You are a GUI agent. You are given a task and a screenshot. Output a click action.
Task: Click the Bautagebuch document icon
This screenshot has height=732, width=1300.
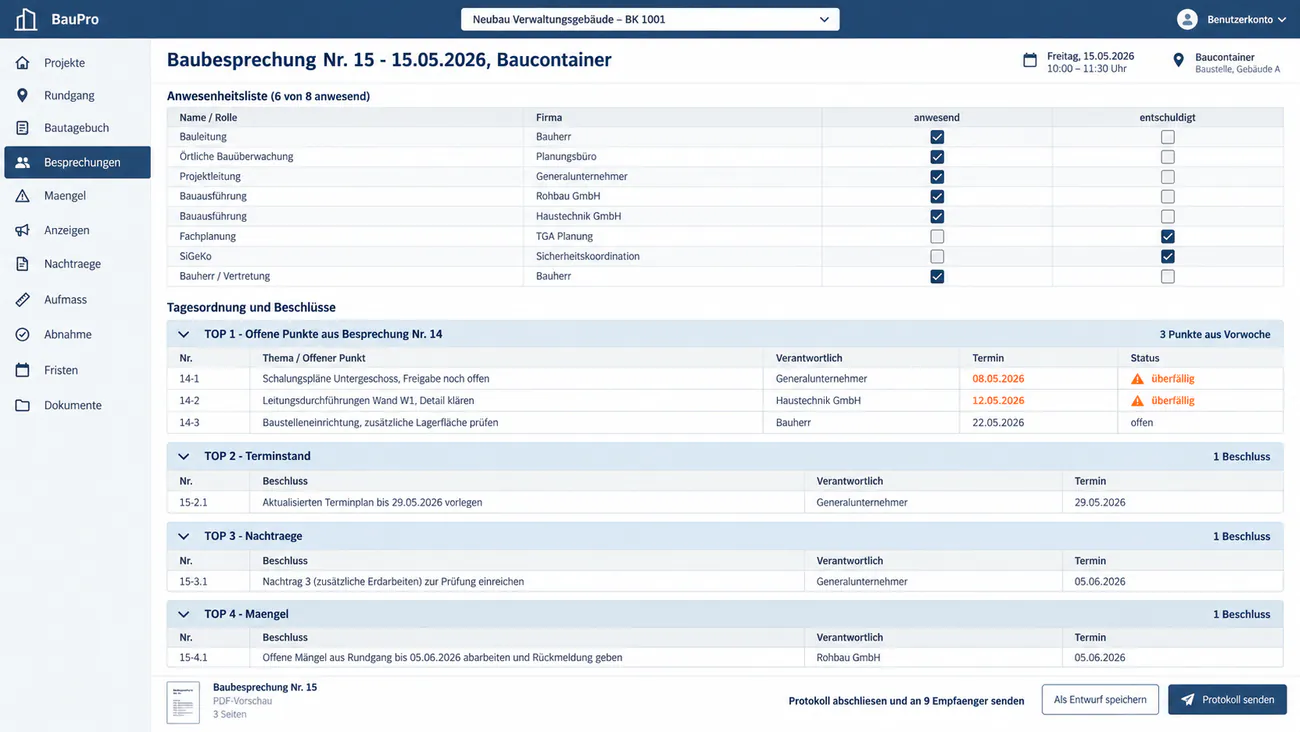coord(23,128)
